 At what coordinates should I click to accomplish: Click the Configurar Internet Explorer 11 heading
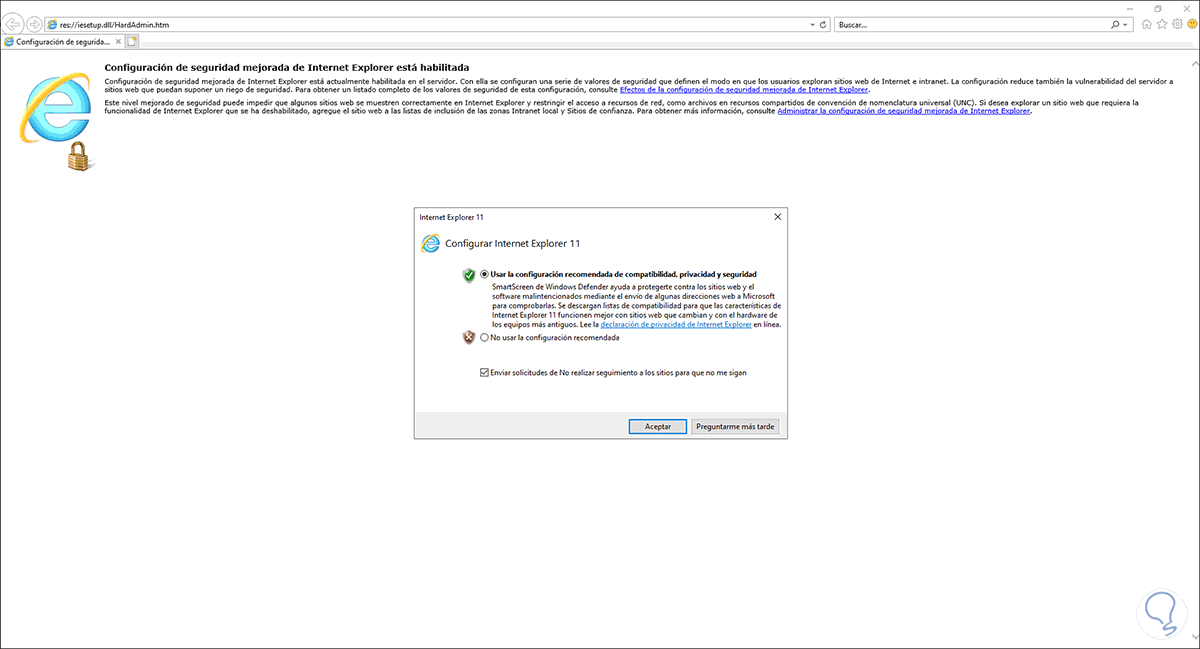[x=512, y=243]
